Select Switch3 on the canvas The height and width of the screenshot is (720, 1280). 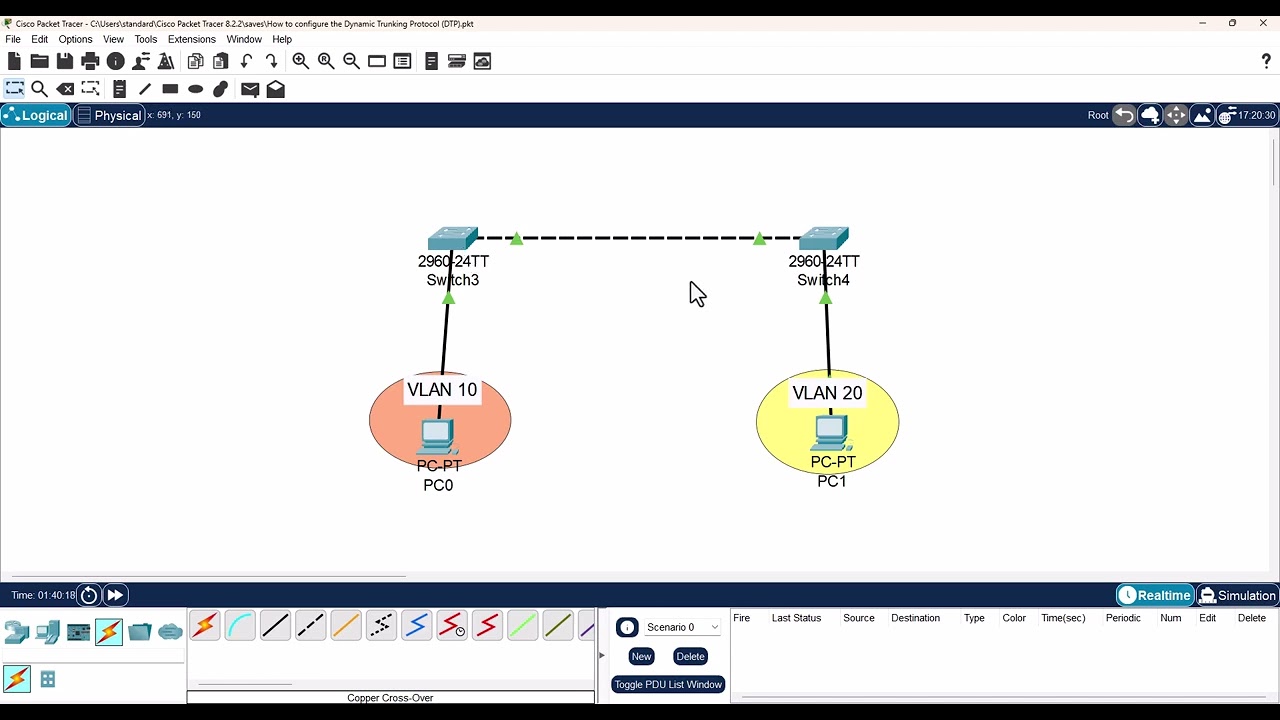click(453, 240)
